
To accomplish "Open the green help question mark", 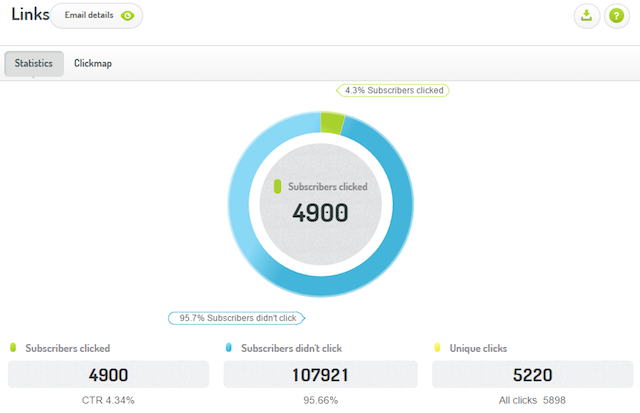I will pos(616,16).
